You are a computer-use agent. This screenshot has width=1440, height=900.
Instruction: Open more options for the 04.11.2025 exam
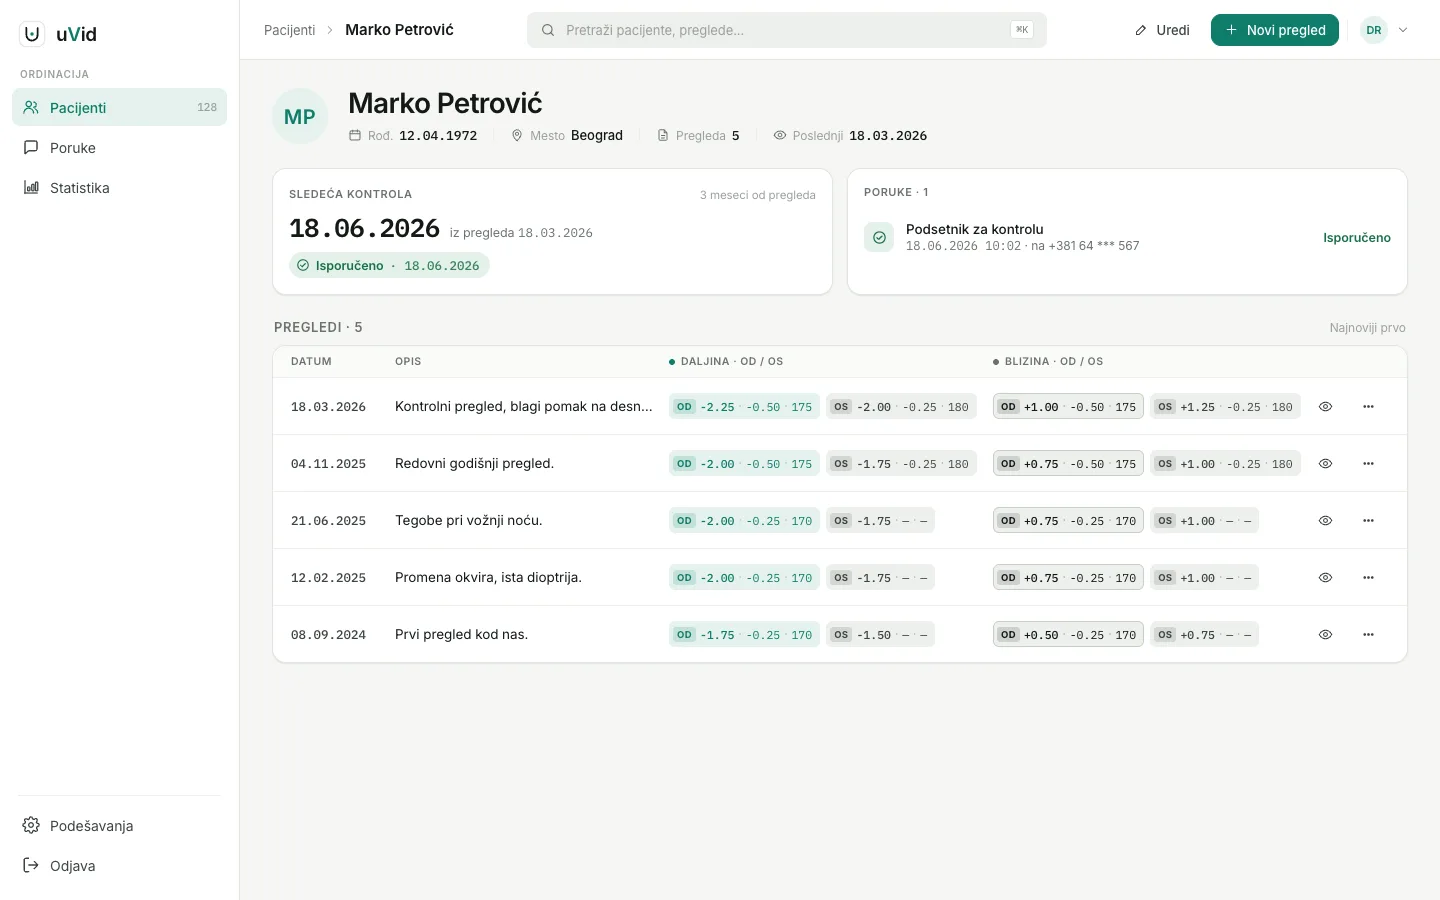point(1368,464)
